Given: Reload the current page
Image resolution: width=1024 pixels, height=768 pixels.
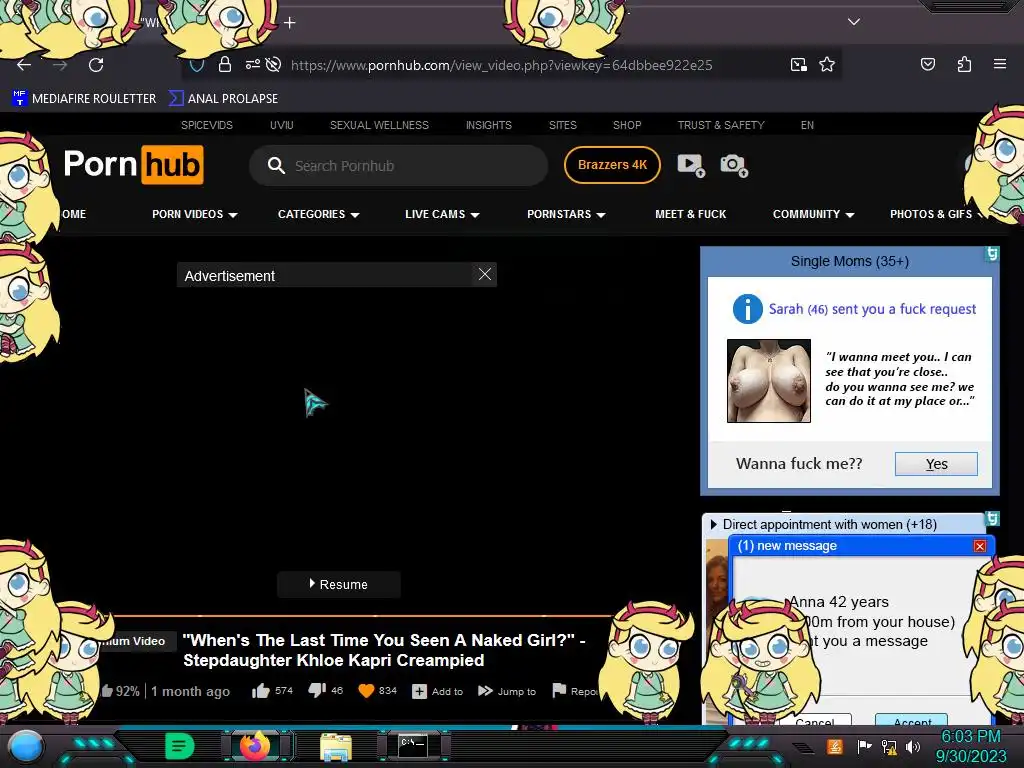Looking at the screenshot, I should tap(96, 65).
